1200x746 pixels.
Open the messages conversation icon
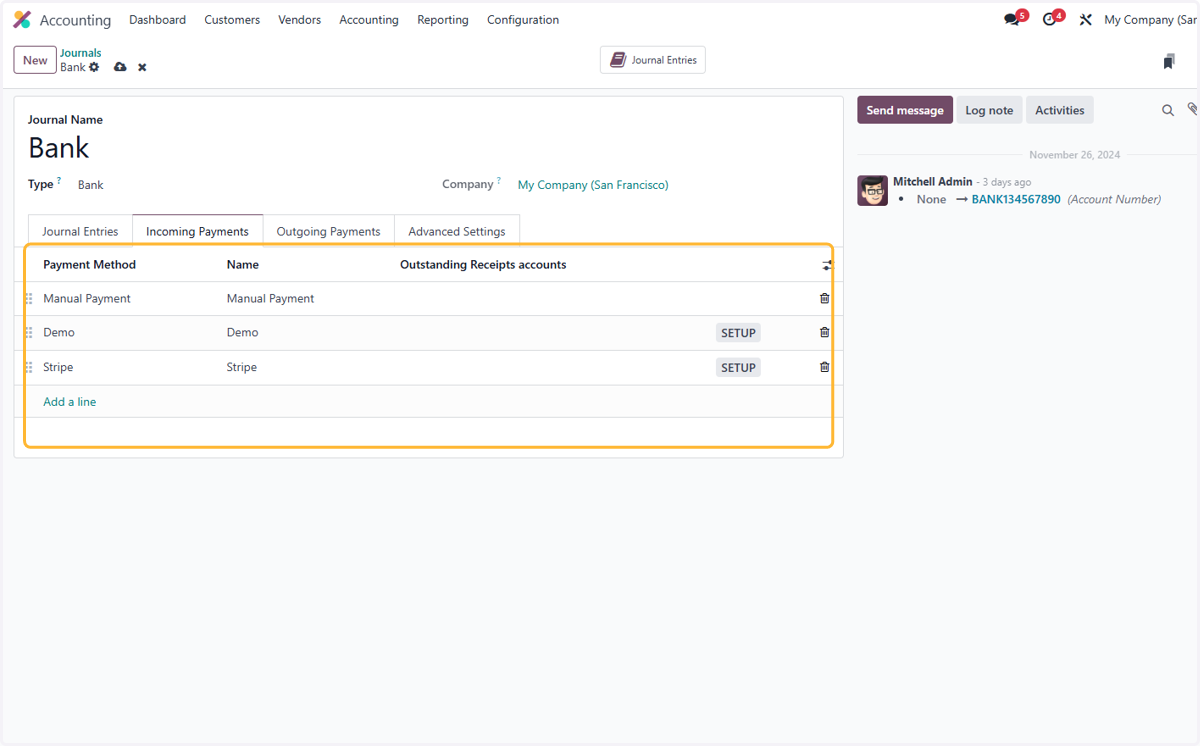(1012, 20)
